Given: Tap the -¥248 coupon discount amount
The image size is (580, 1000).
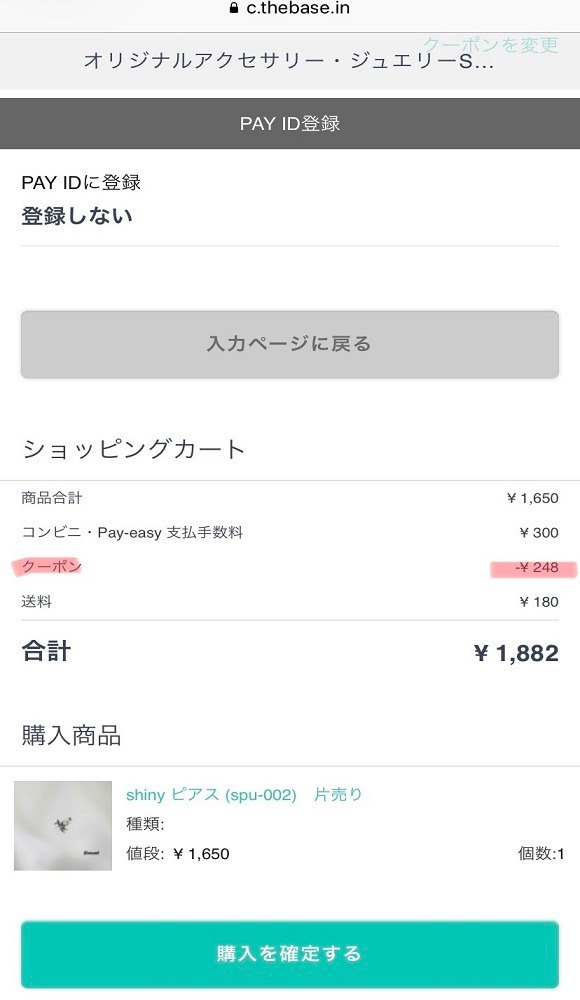Looking at the screenshot, I should (x=536, y=568).
